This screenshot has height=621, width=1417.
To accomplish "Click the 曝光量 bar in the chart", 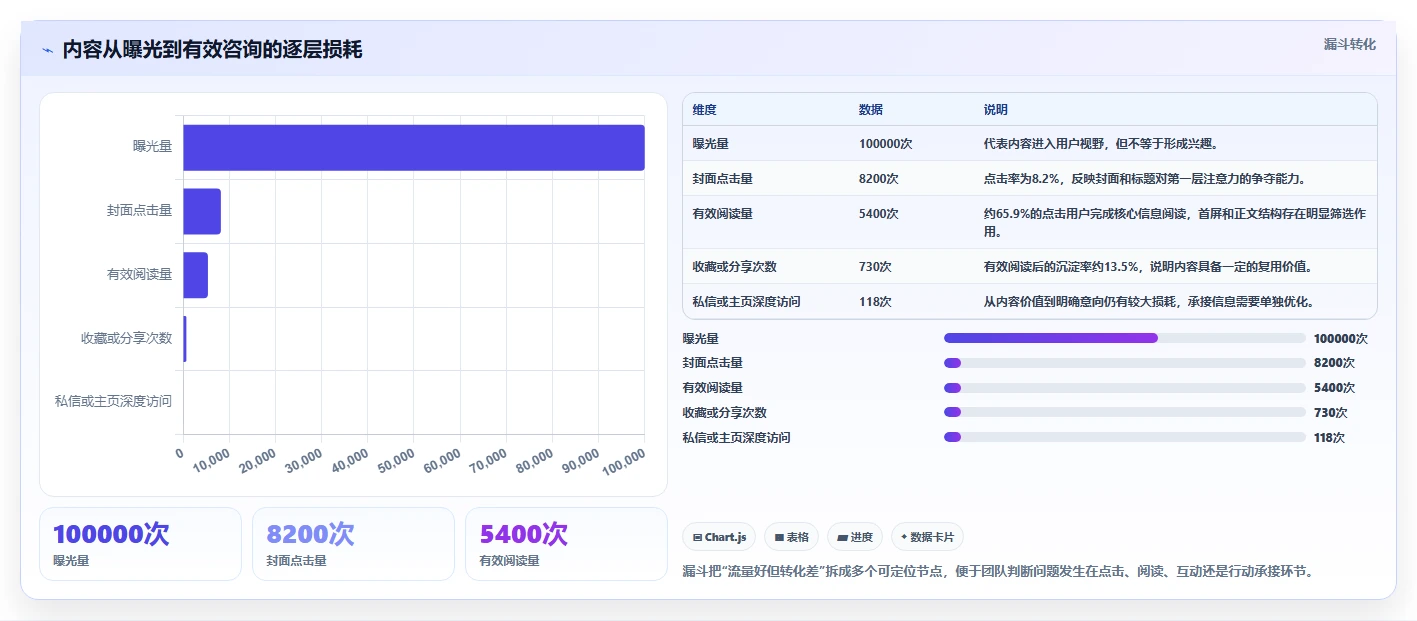I will pos(414,147).
